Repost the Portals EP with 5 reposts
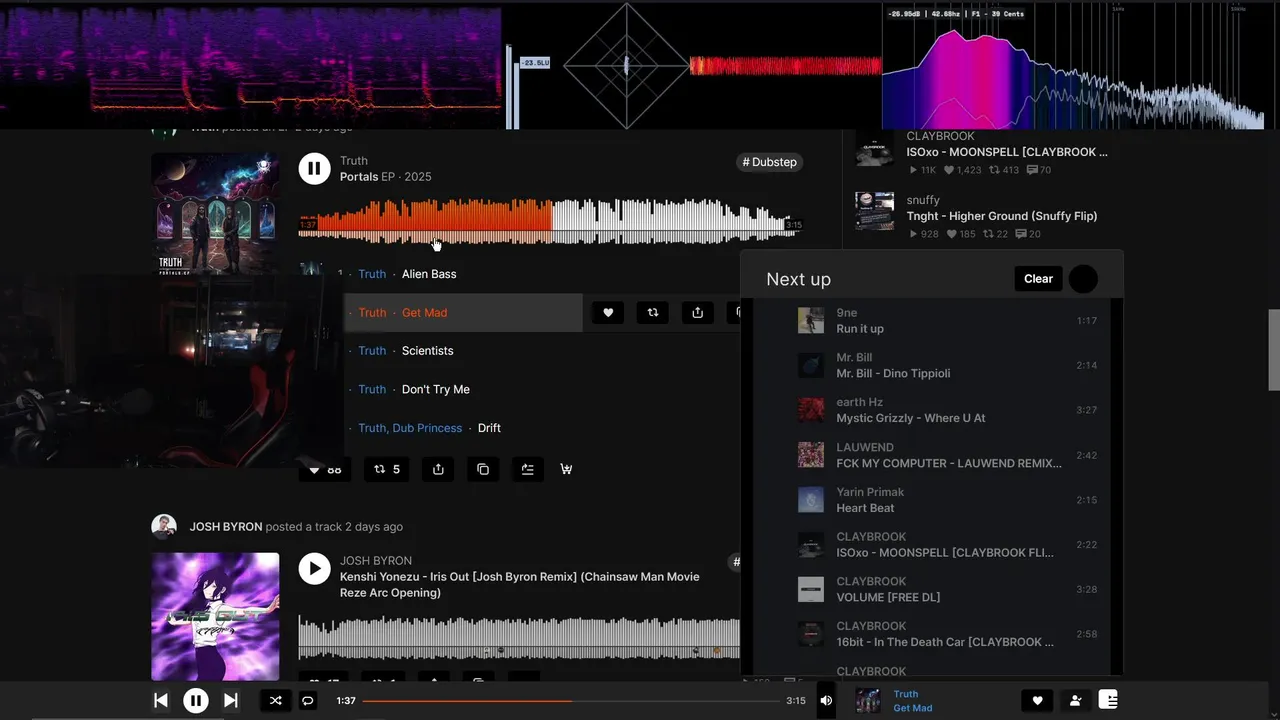 click(x=386, y=469)
